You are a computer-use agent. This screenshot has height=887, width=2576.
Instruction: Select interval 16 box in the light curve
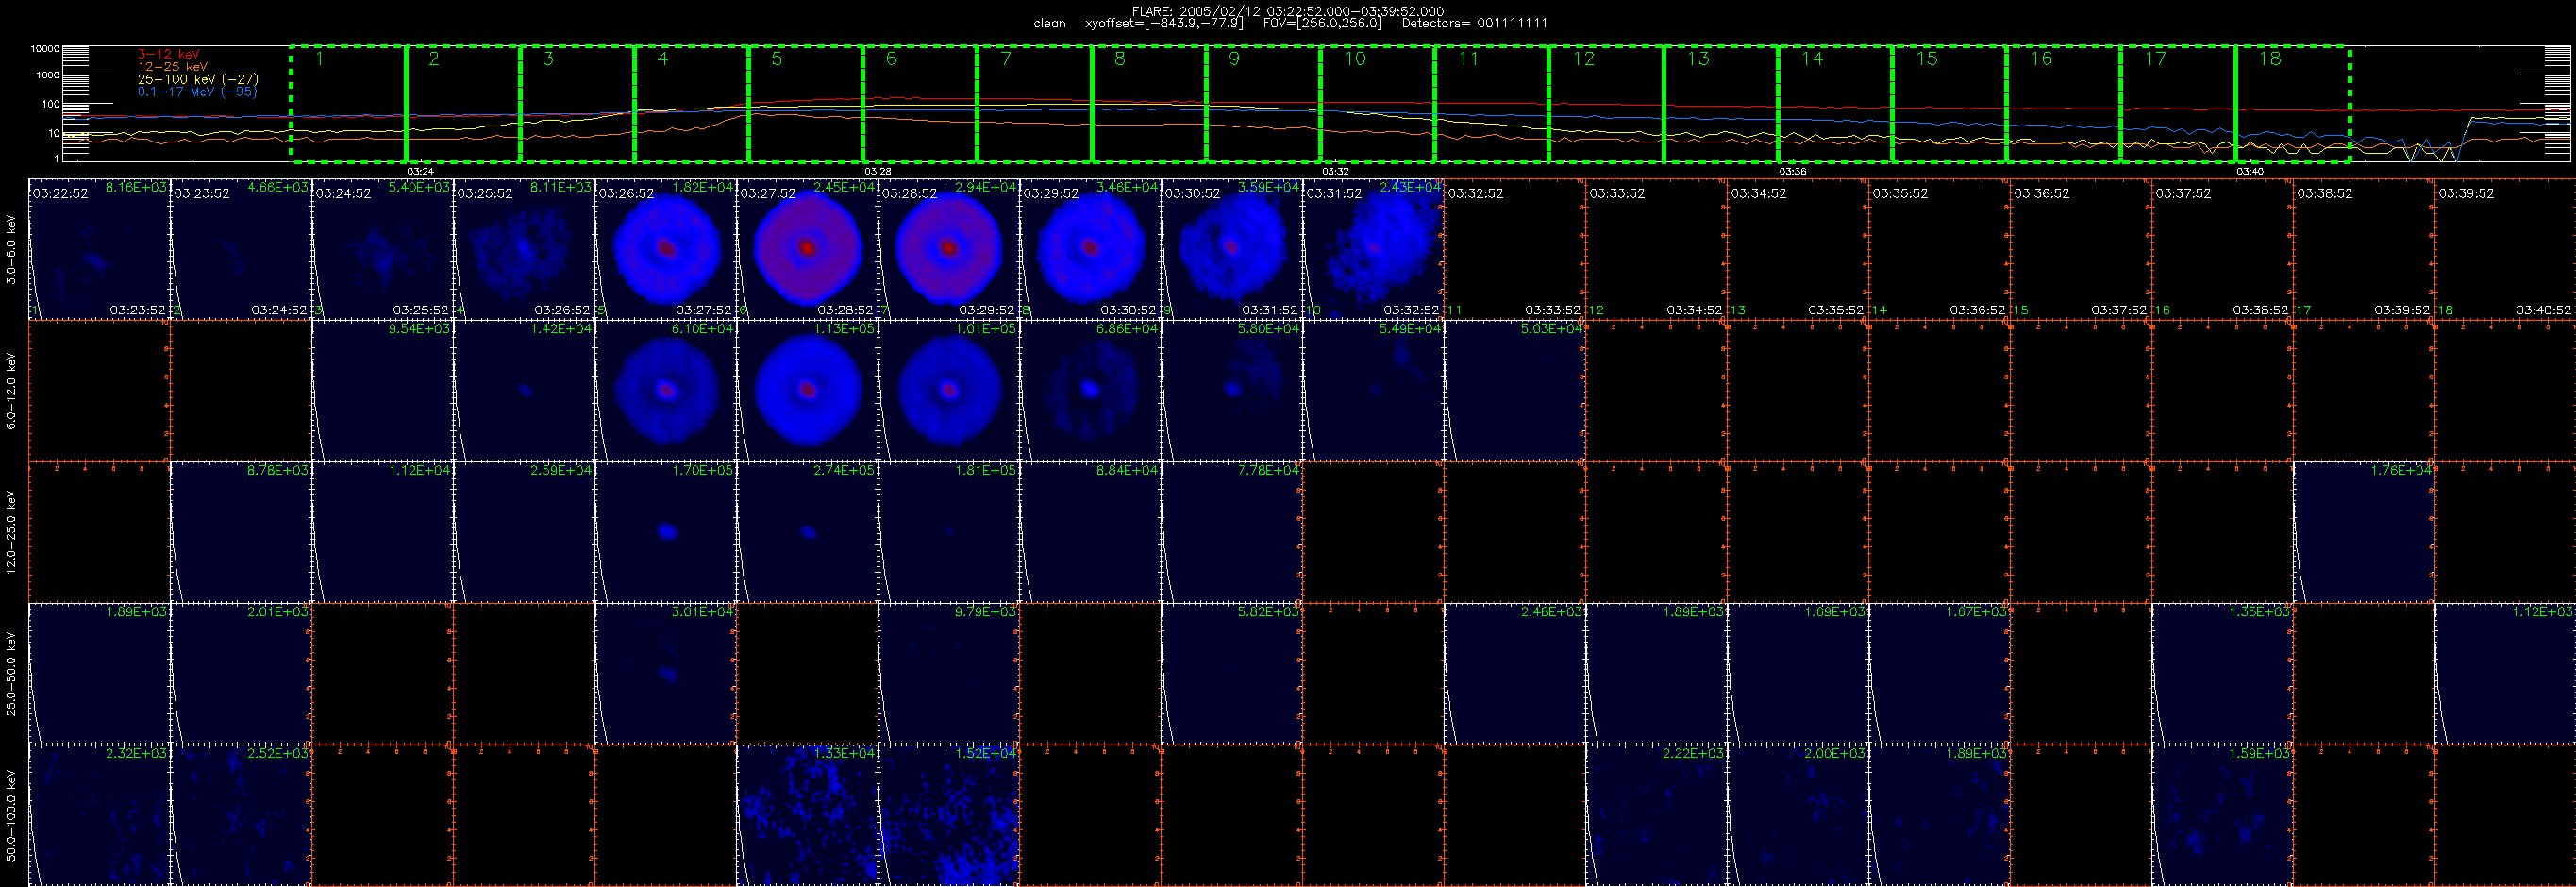tap(2064, 103)
